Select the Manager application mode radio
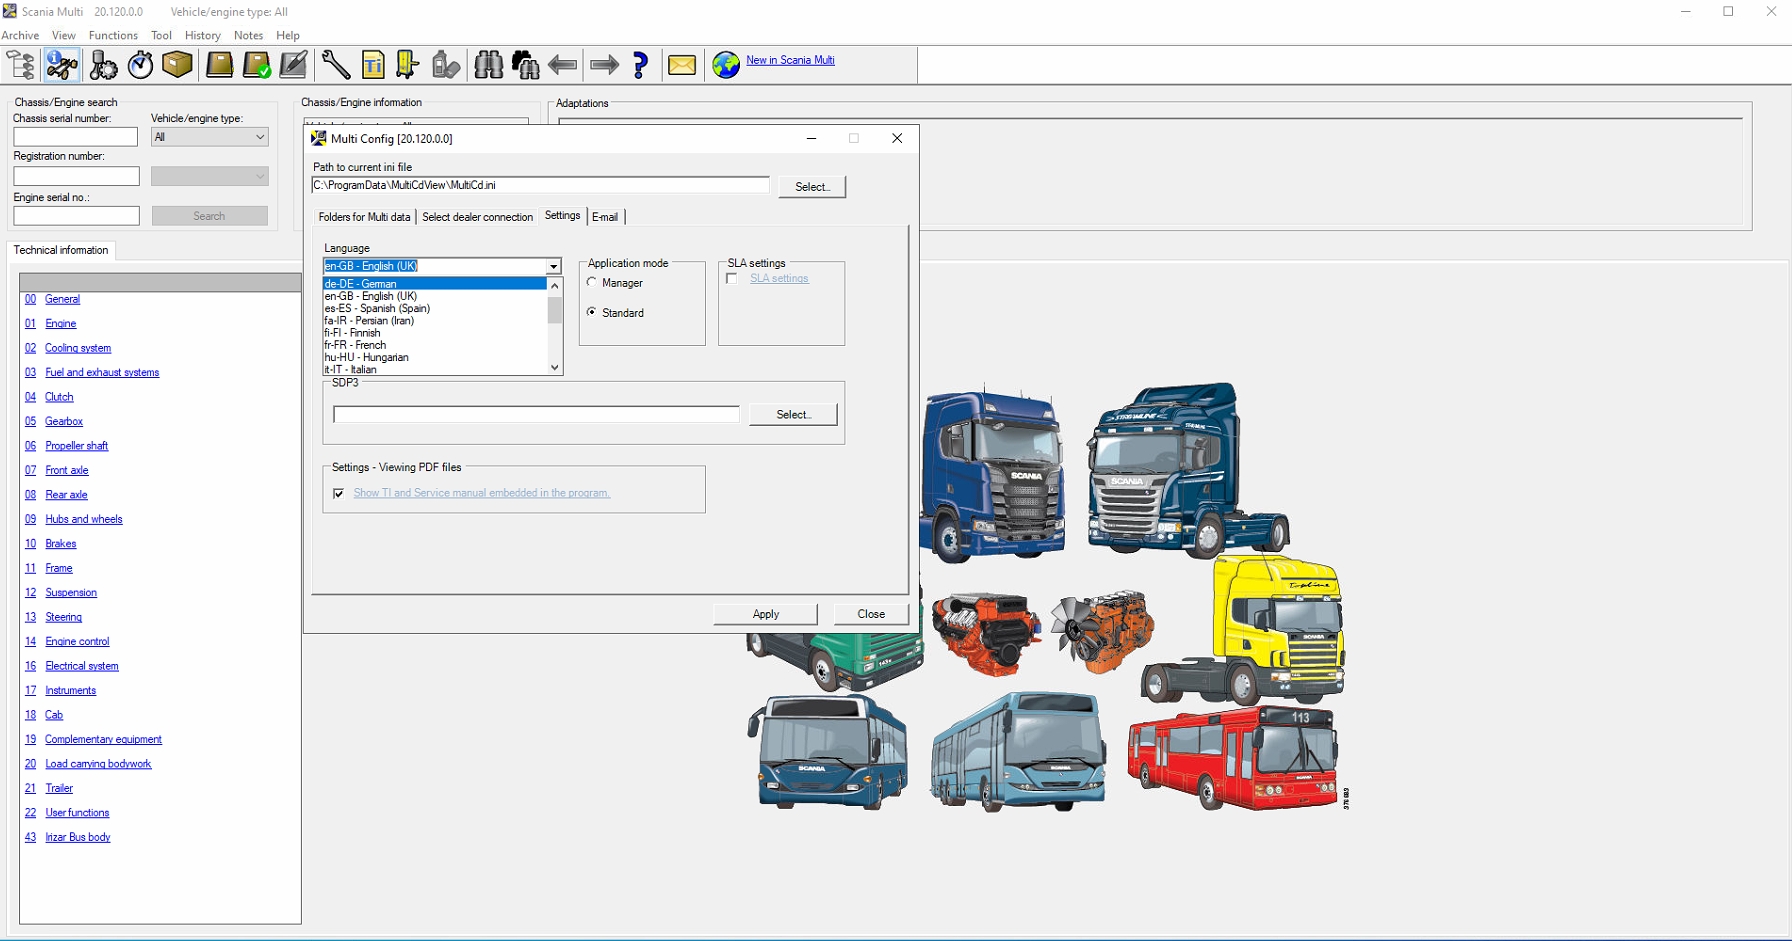The image size is (1792, 941). pos(592,283)
